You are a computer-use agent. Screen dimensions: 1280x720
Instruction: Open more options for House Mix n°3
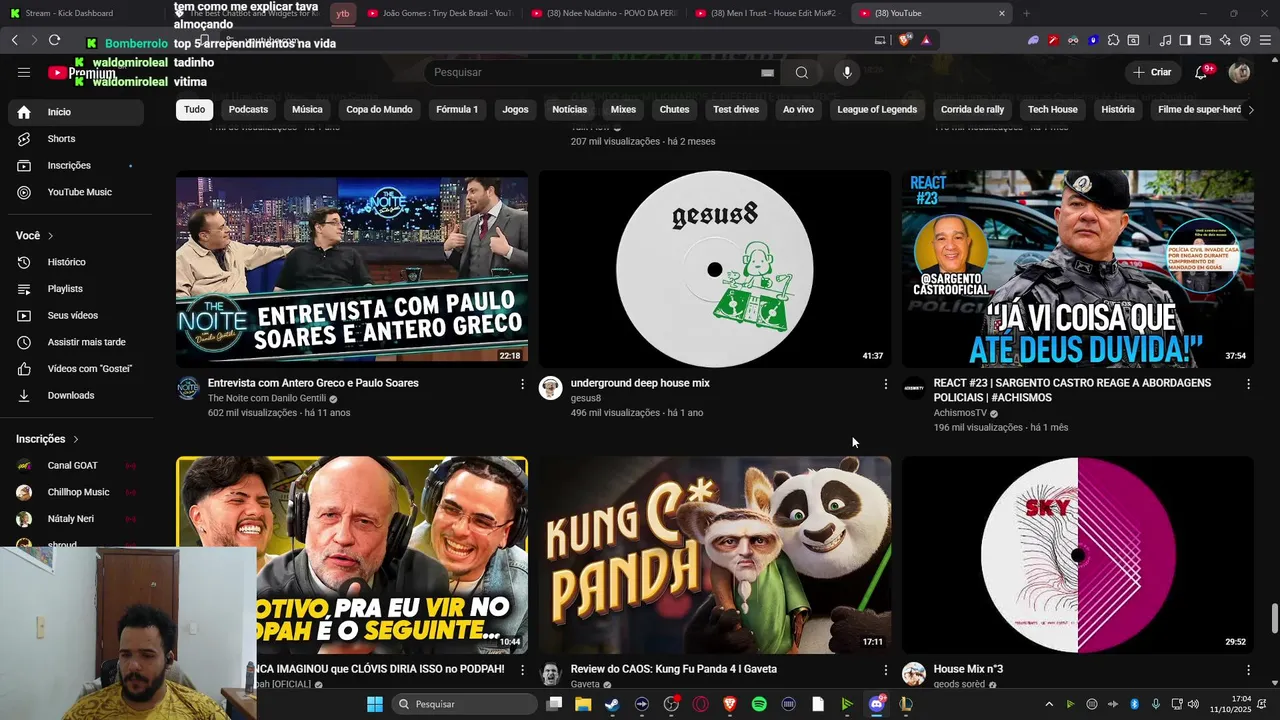1248,670
